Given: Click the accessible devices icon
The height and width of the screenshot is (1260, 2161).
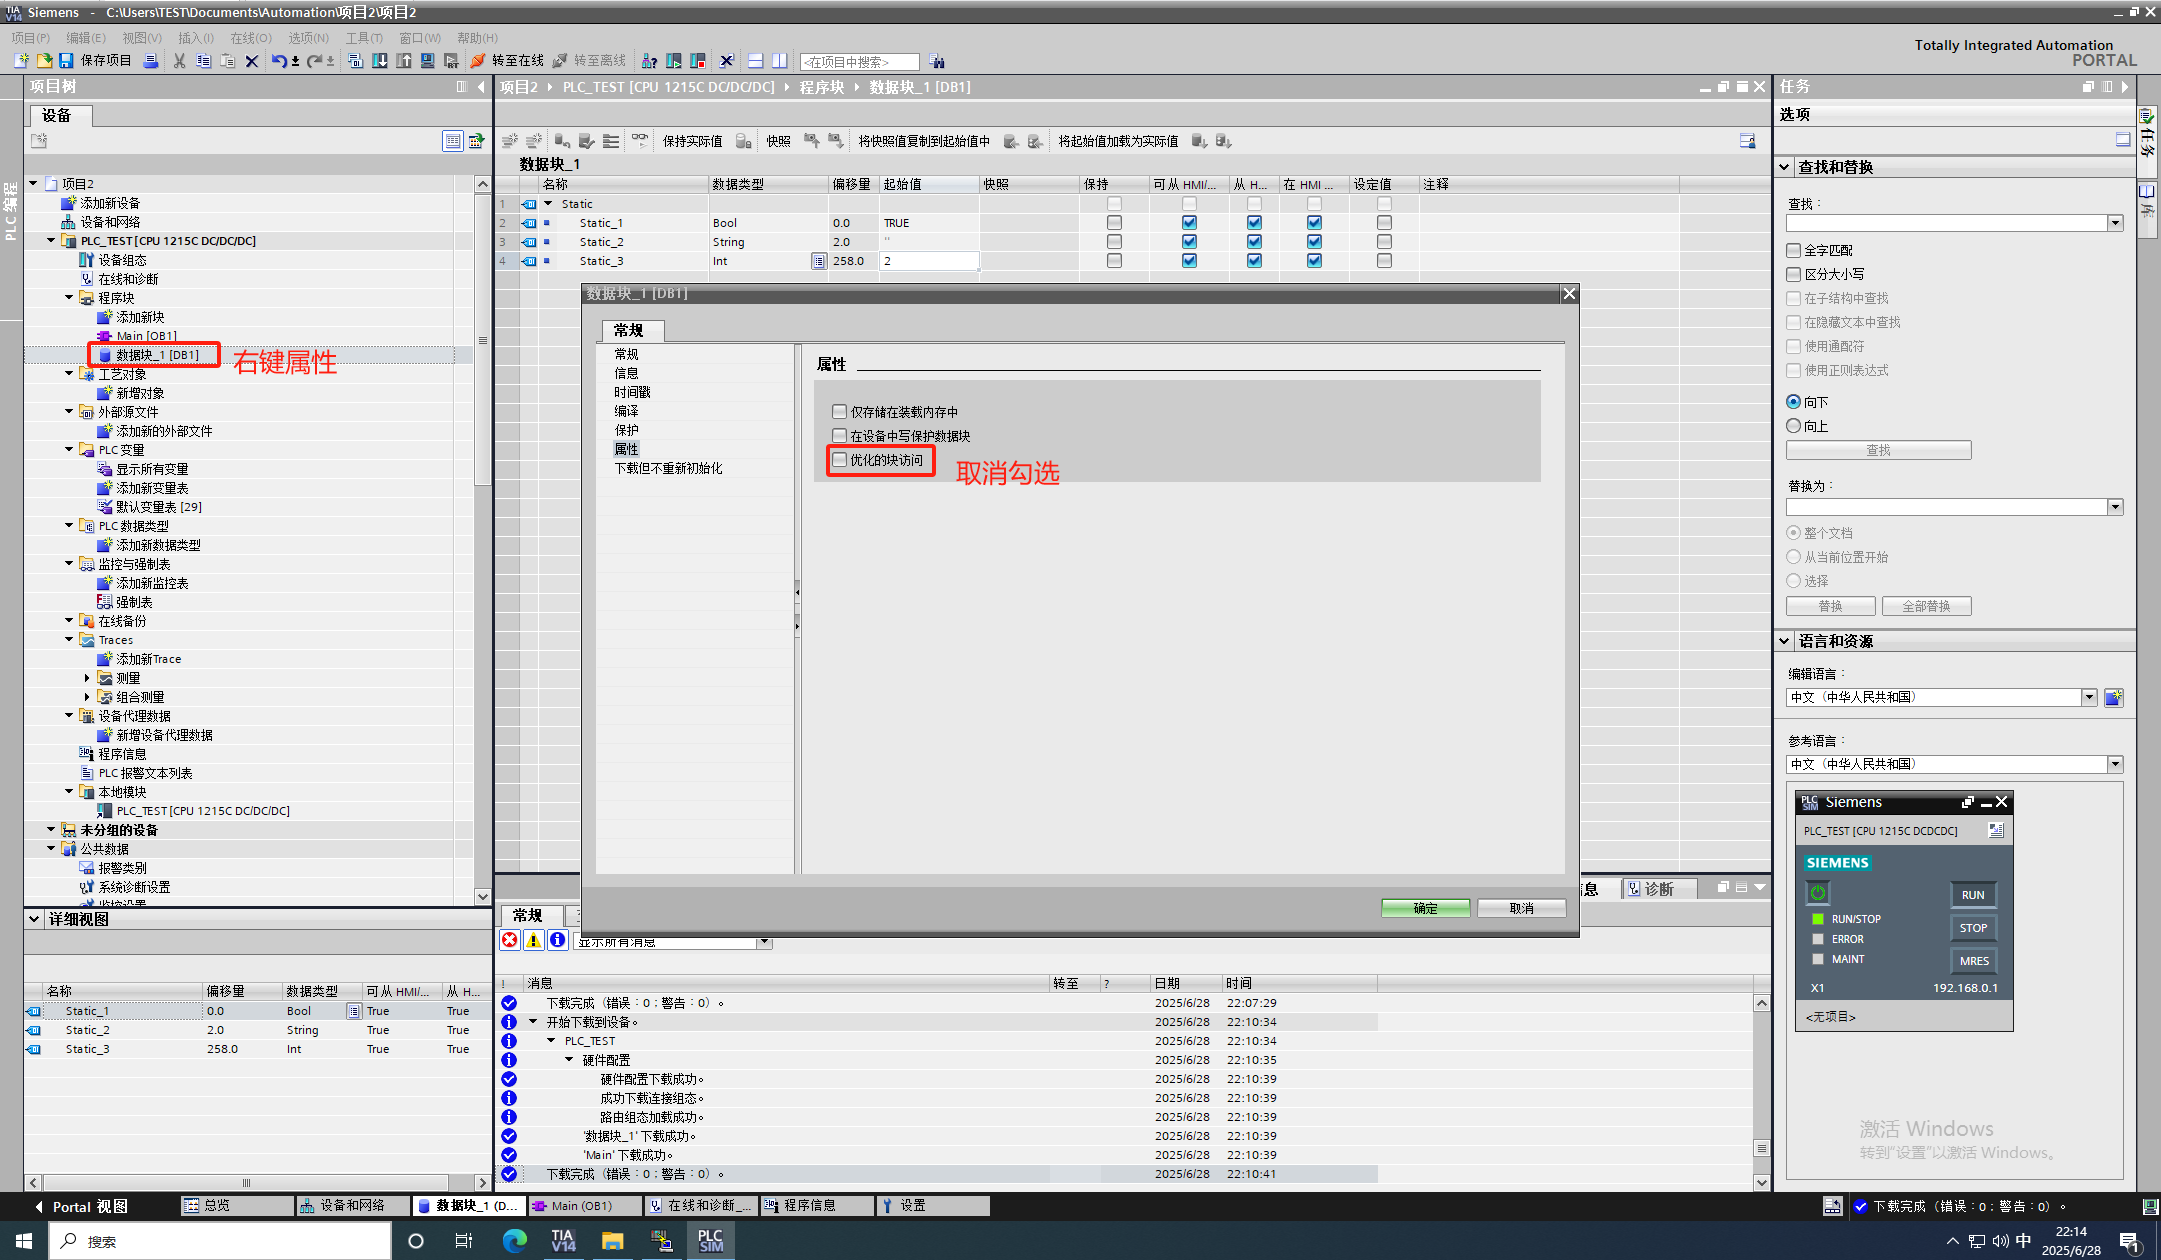Looking at the screenshot, I should click(x=650, y=61).
